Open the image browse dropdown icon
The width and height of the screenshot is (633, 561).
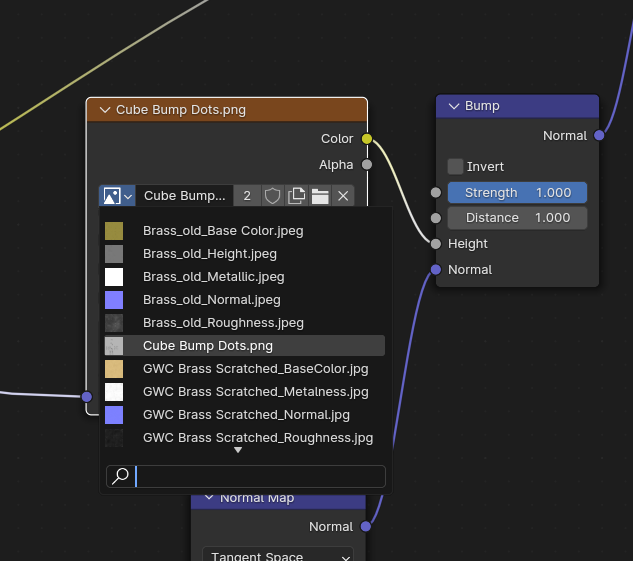pos(117,196)
